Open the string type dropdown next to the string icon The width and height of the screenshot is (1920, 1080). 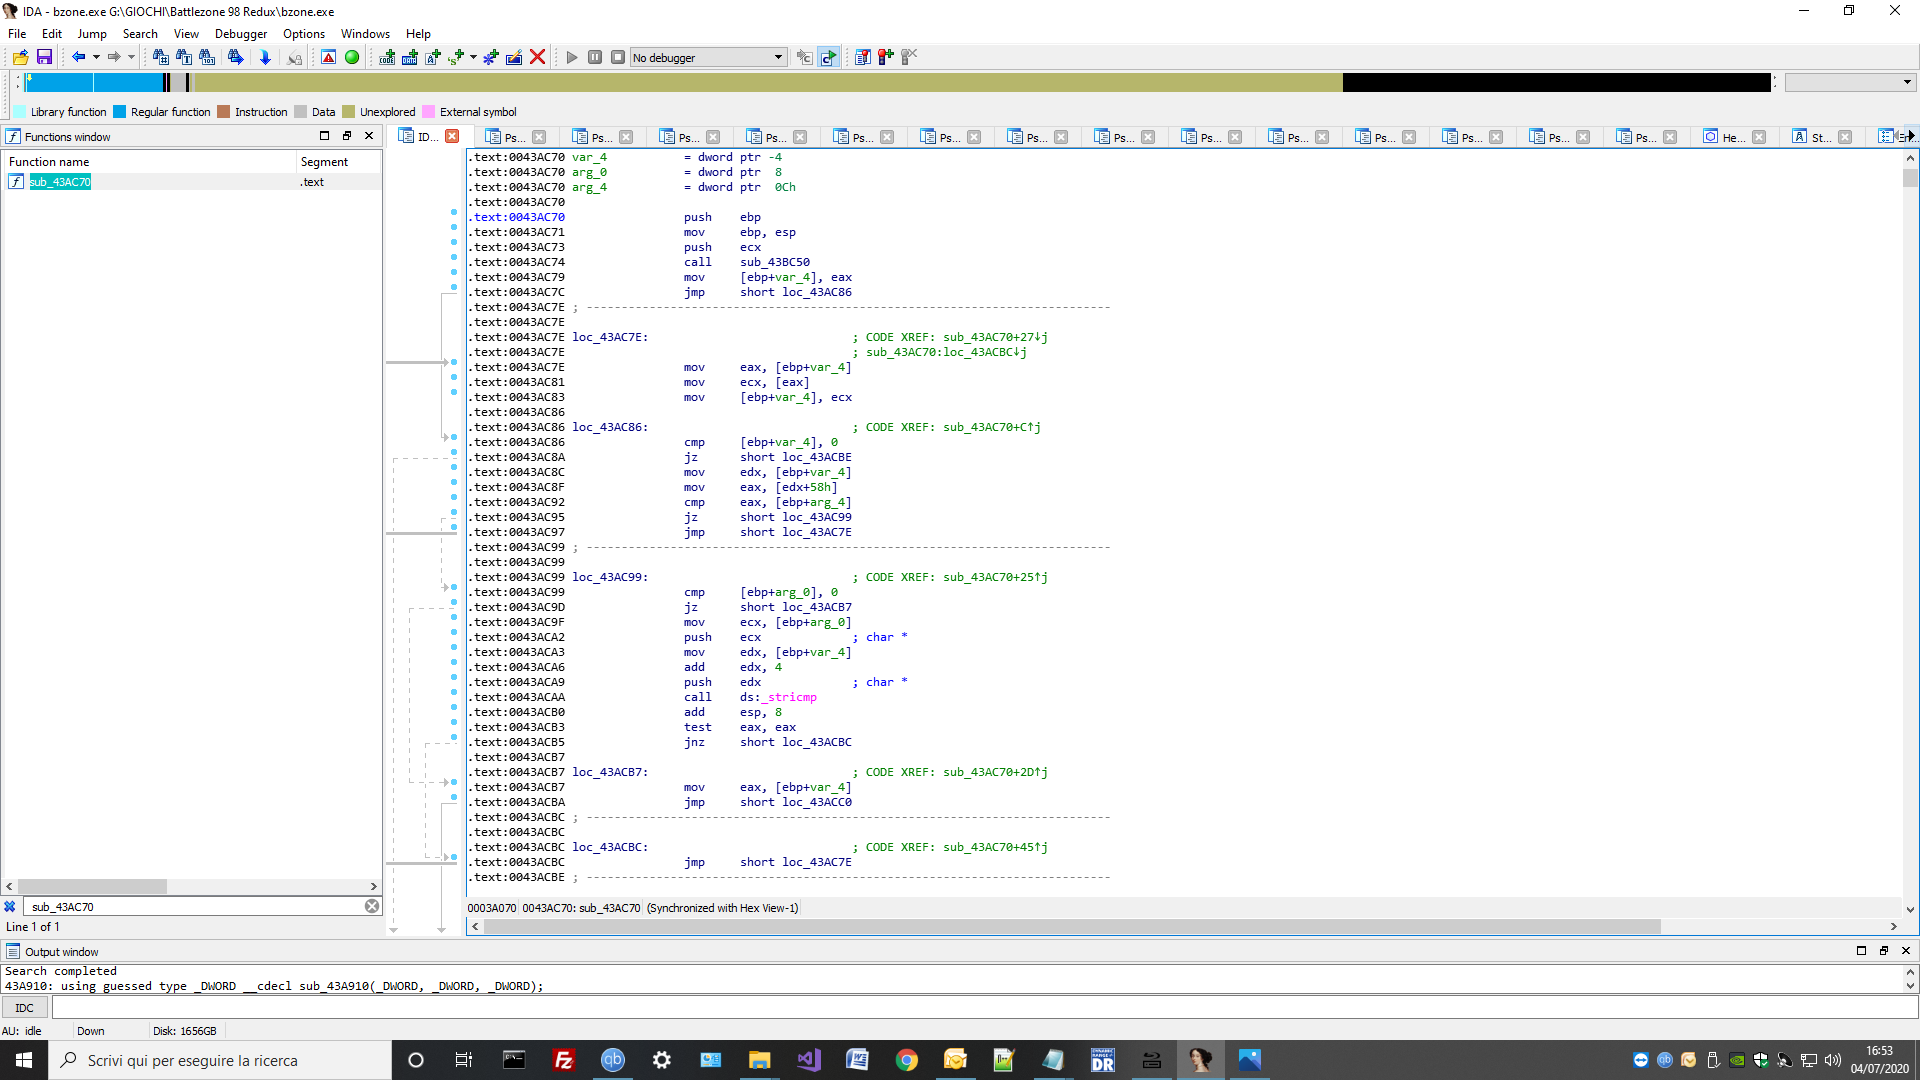click(473, 57)
